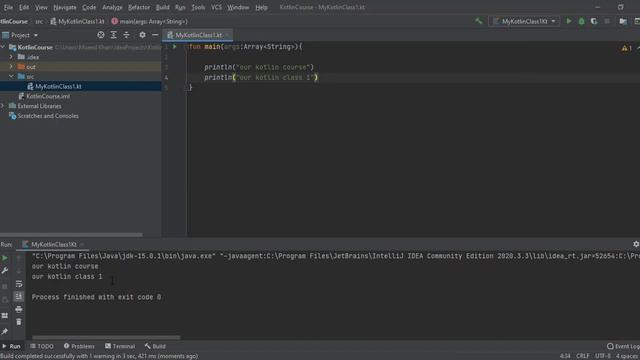This screenshot has width=640, height=360.
Task: Open the Run tool window button
Action: click(x=11, y=346)
